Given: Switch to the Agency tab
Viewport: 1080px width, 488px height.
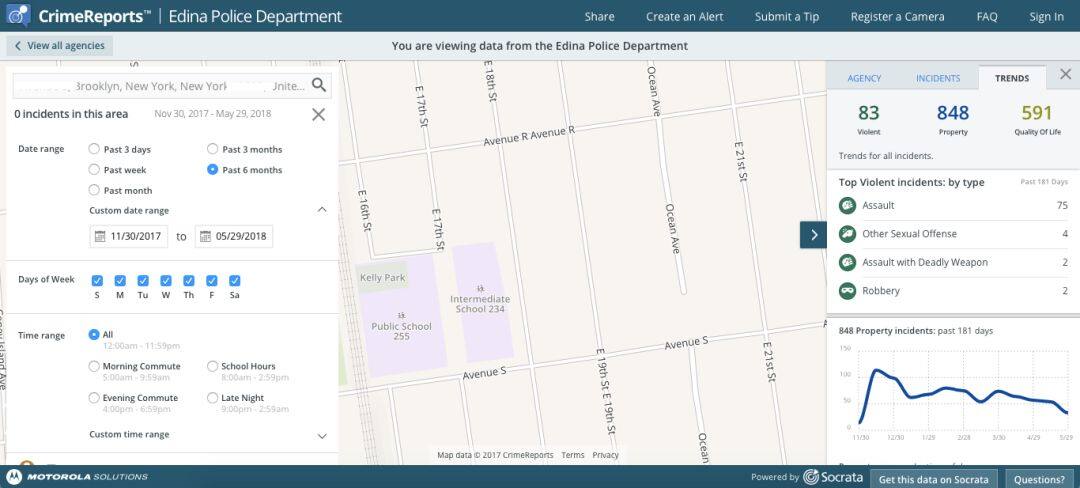Looking at the screenshot, I should click(864, 78).
